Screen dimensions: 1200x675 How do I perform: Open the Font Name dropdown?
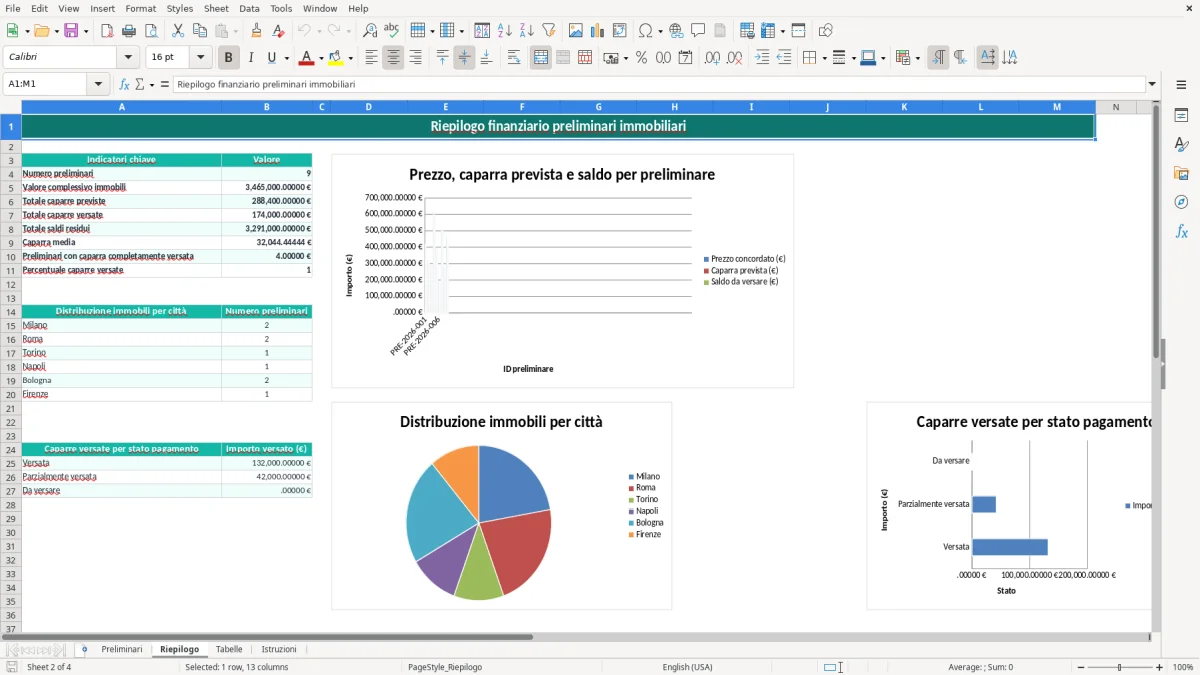pos(126,58)
